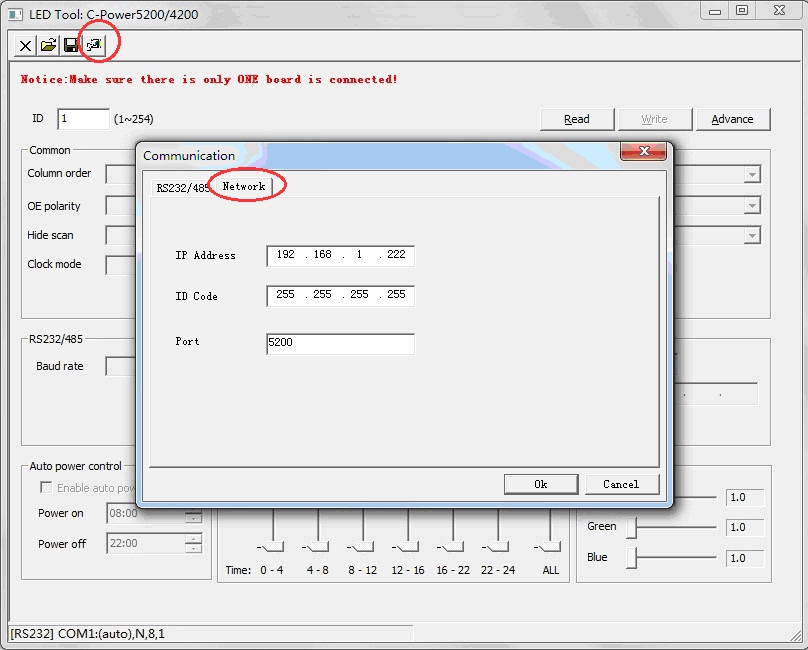This screenshot has height=650, width=808.
Task: Click the Green slider handle
Action: pyautogui.click(x=632, y=527)
